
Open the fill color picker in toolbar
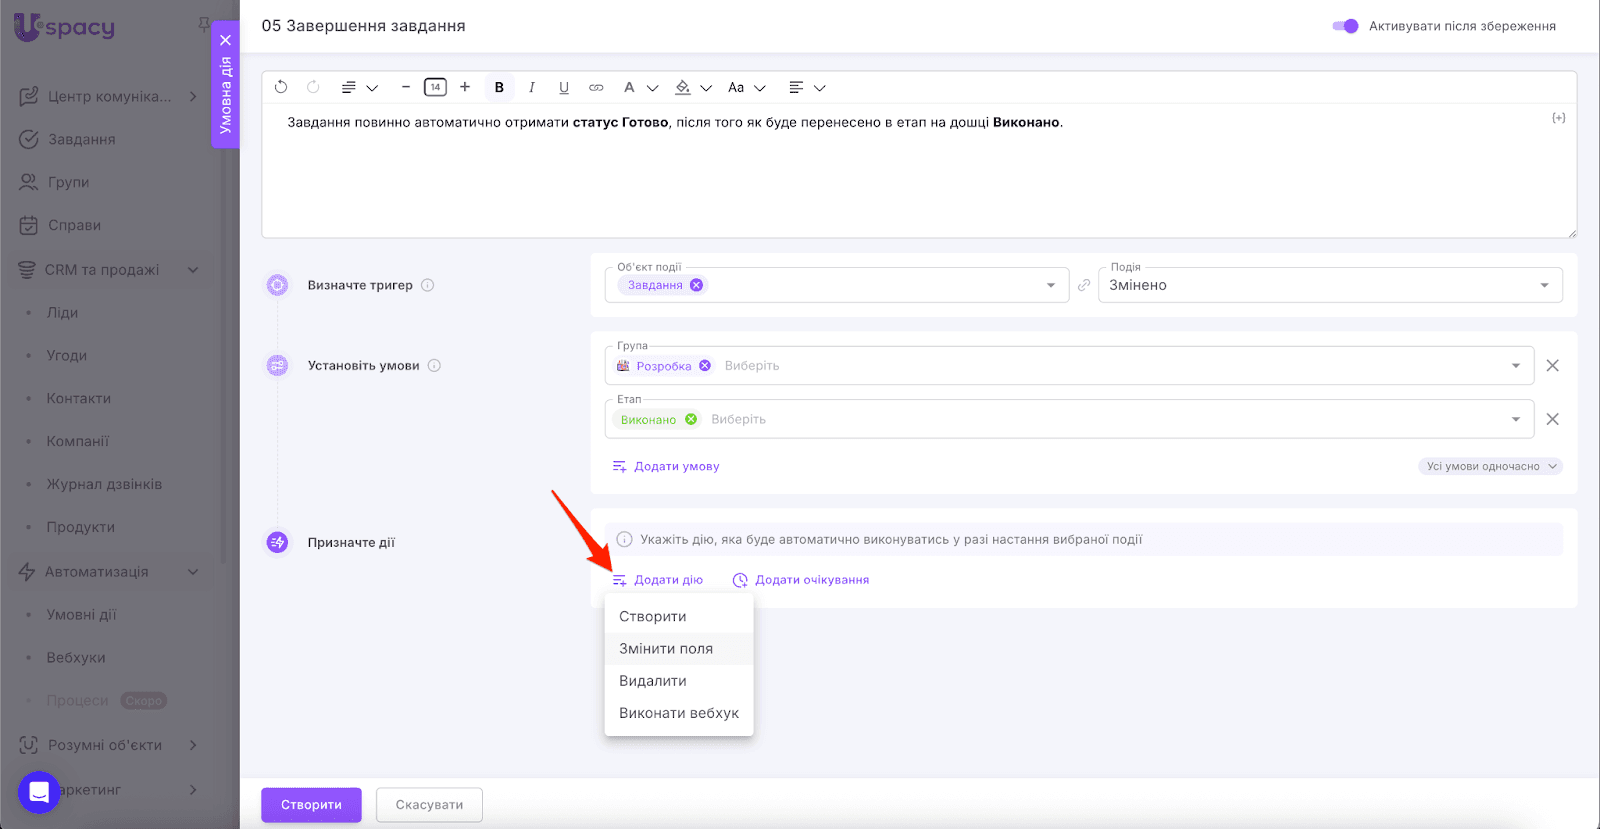683,87
